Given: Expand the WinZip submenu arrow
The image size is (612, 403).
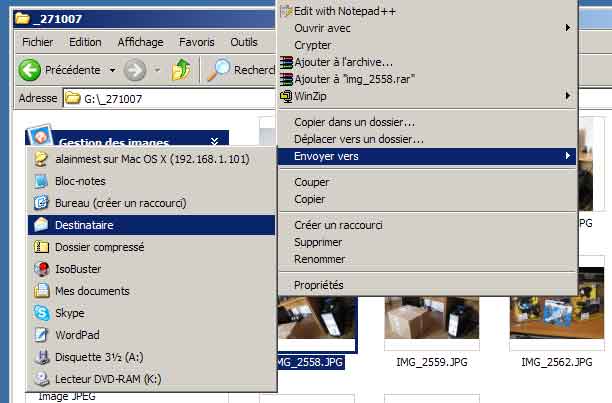Looking at the screenshot, I should point(568,95).
